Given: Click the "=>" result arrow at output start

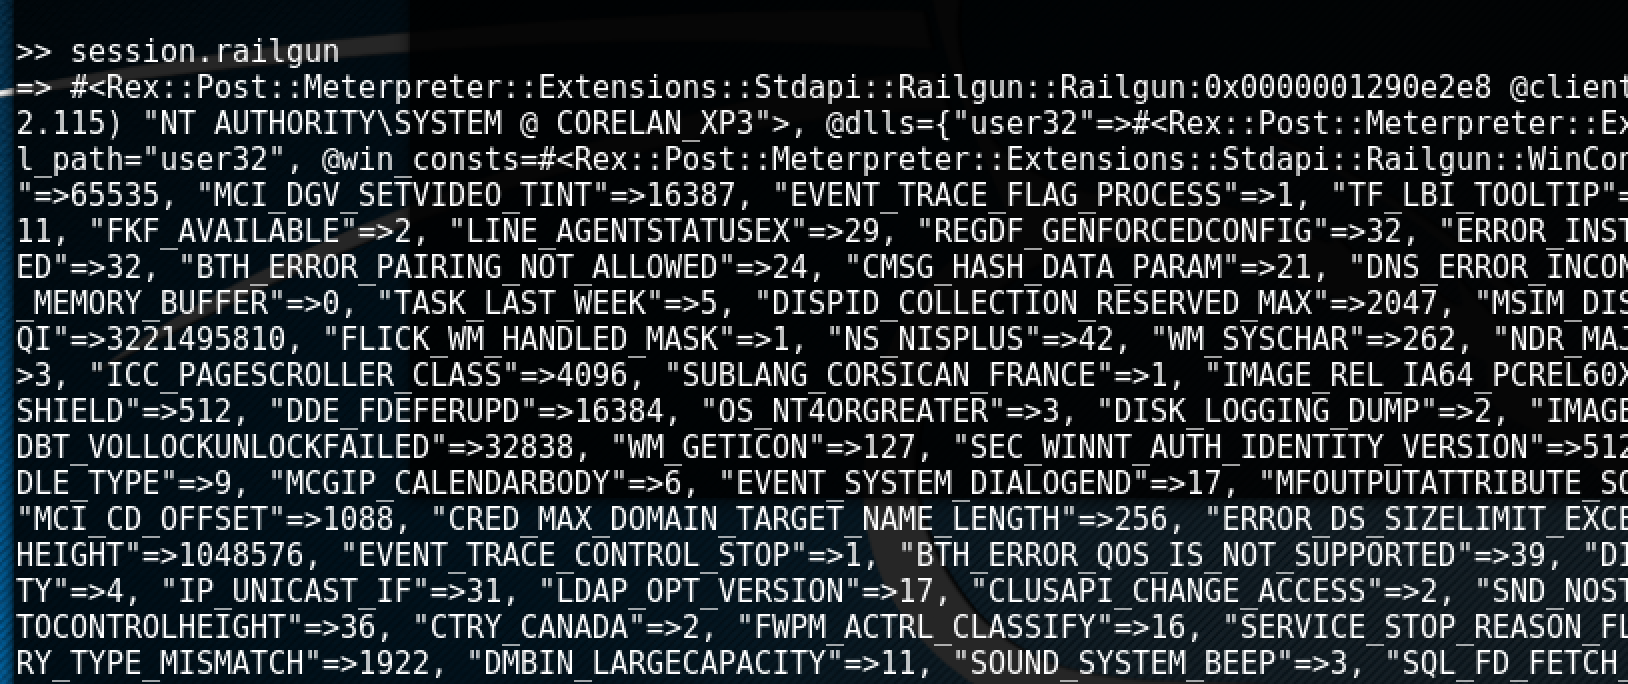Looking at the screenshot, I should coord(34,87).
